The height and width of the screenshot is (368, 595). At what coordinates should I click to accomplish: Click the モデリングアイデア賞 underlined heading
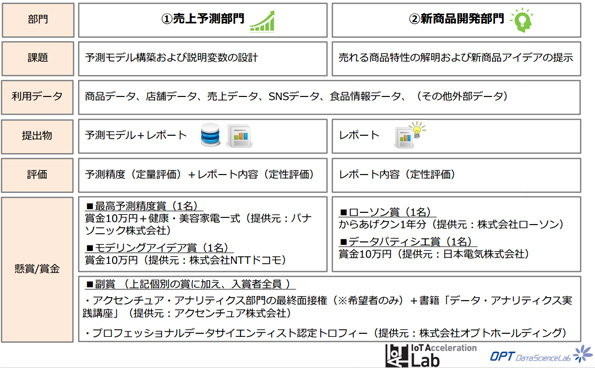point(159,248)
